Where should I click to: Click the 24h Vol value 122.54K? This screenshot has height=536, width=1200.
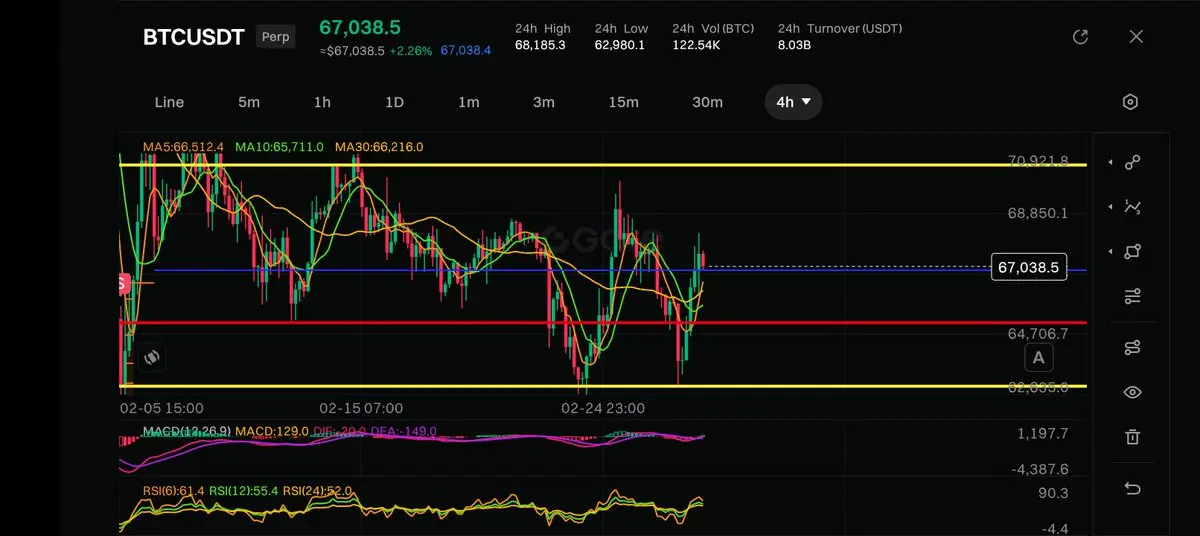click(x=696, y=45)
